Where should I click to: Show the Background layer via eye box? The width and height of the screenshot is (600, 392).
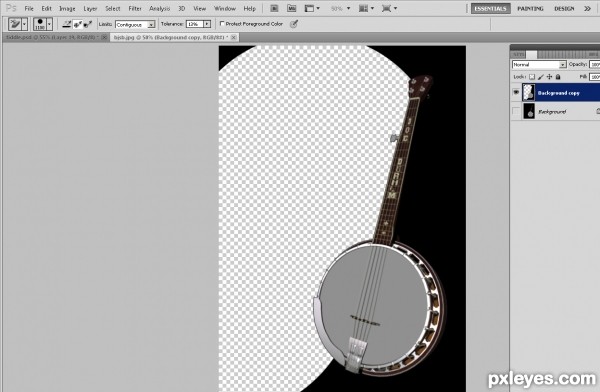(516, 111)
